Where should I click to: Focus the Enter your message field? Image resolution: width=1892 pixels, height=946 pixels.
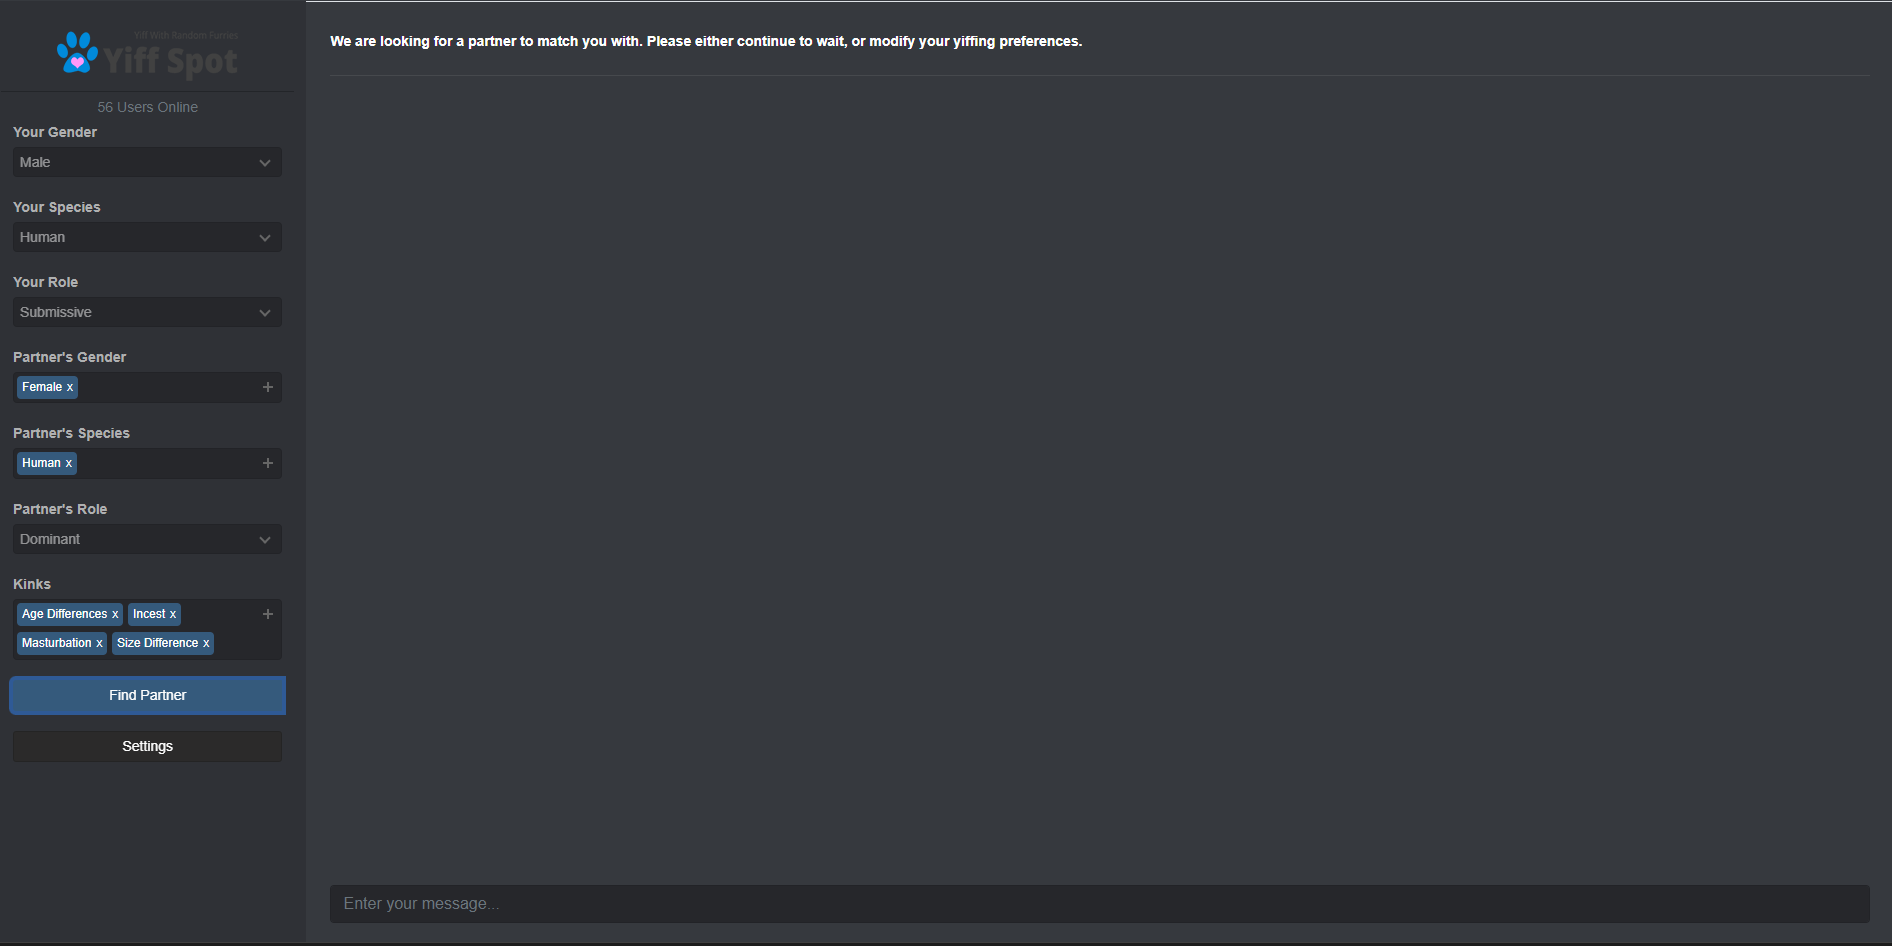click(x=1100, y=904)
